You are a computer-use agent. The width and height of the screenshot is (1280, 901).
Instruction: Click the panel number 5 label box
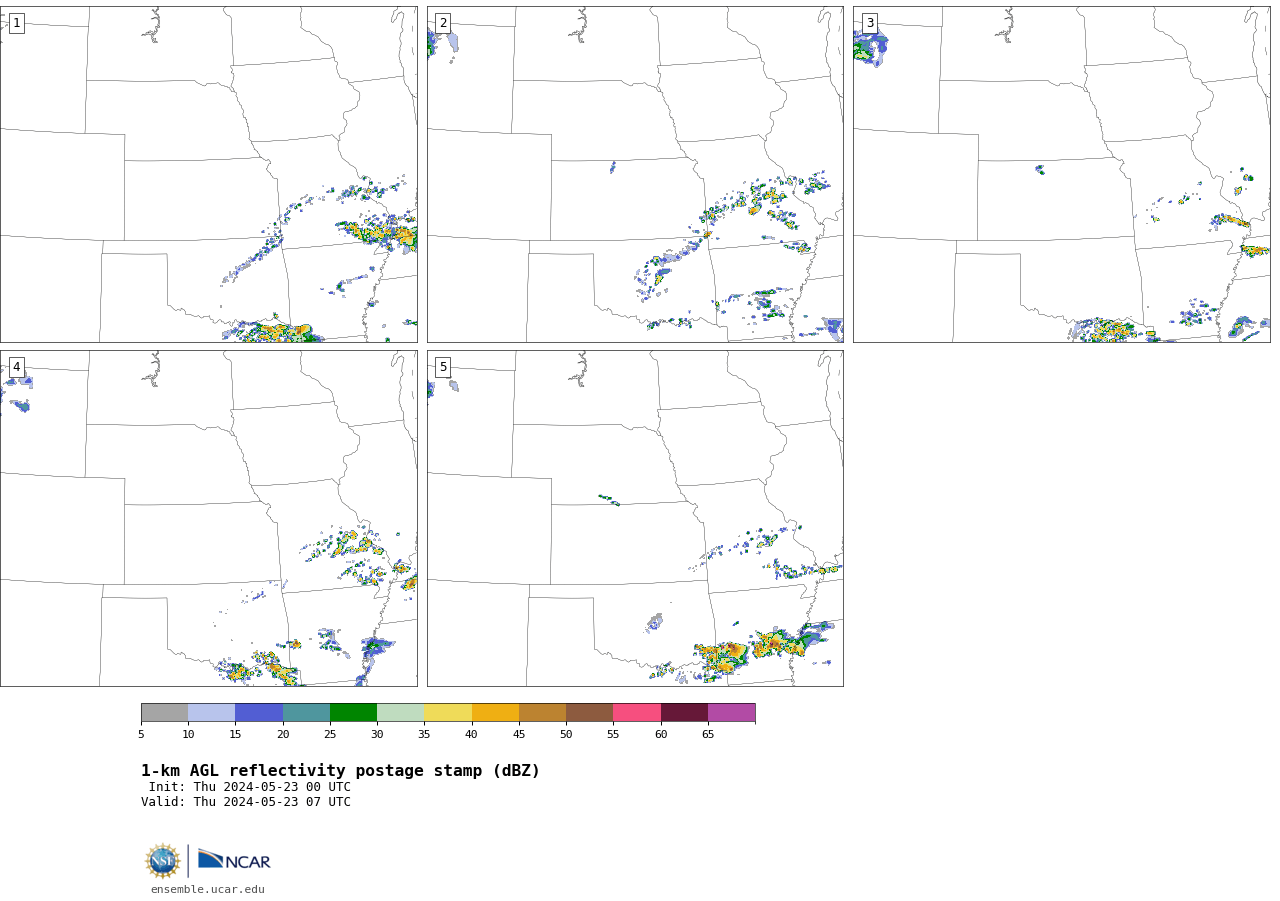click(443, 367)
